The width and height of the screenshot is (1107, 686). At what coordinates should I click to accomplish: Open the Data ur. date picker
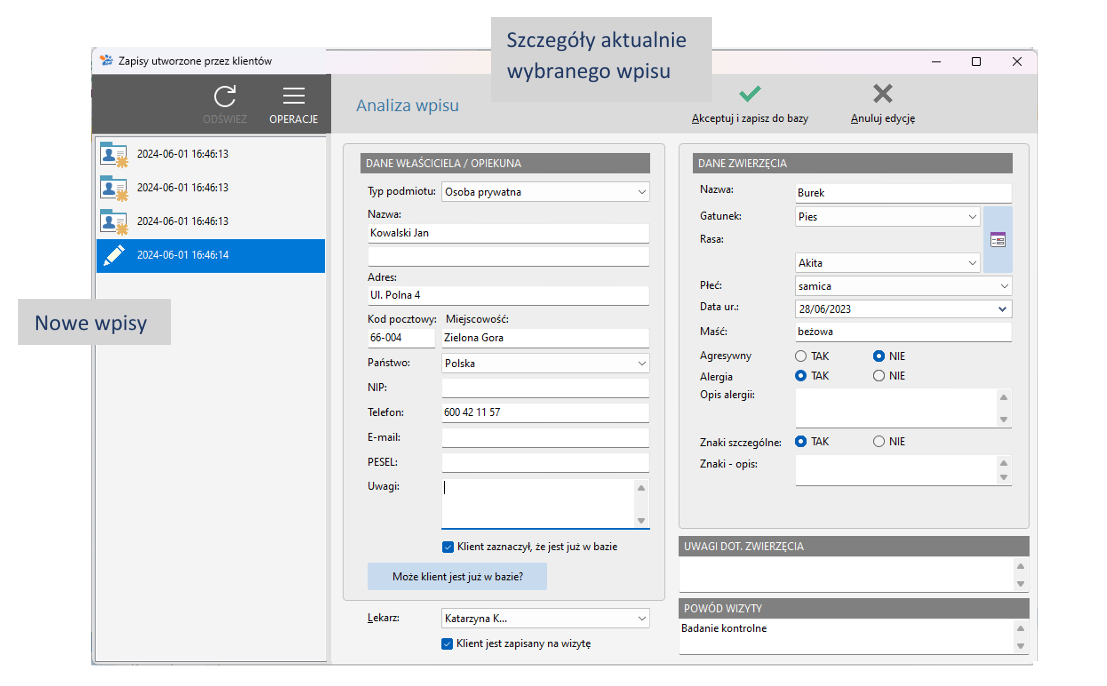pos(1002,309)
